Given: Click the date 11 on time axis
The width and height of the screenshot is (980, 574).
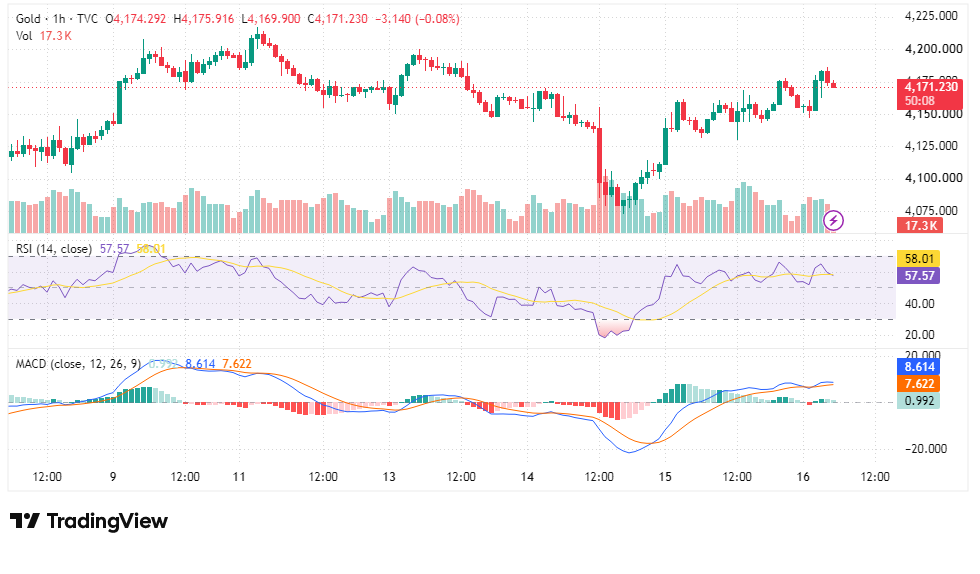Looking at the screenshot, I should (x=239, y=477).
